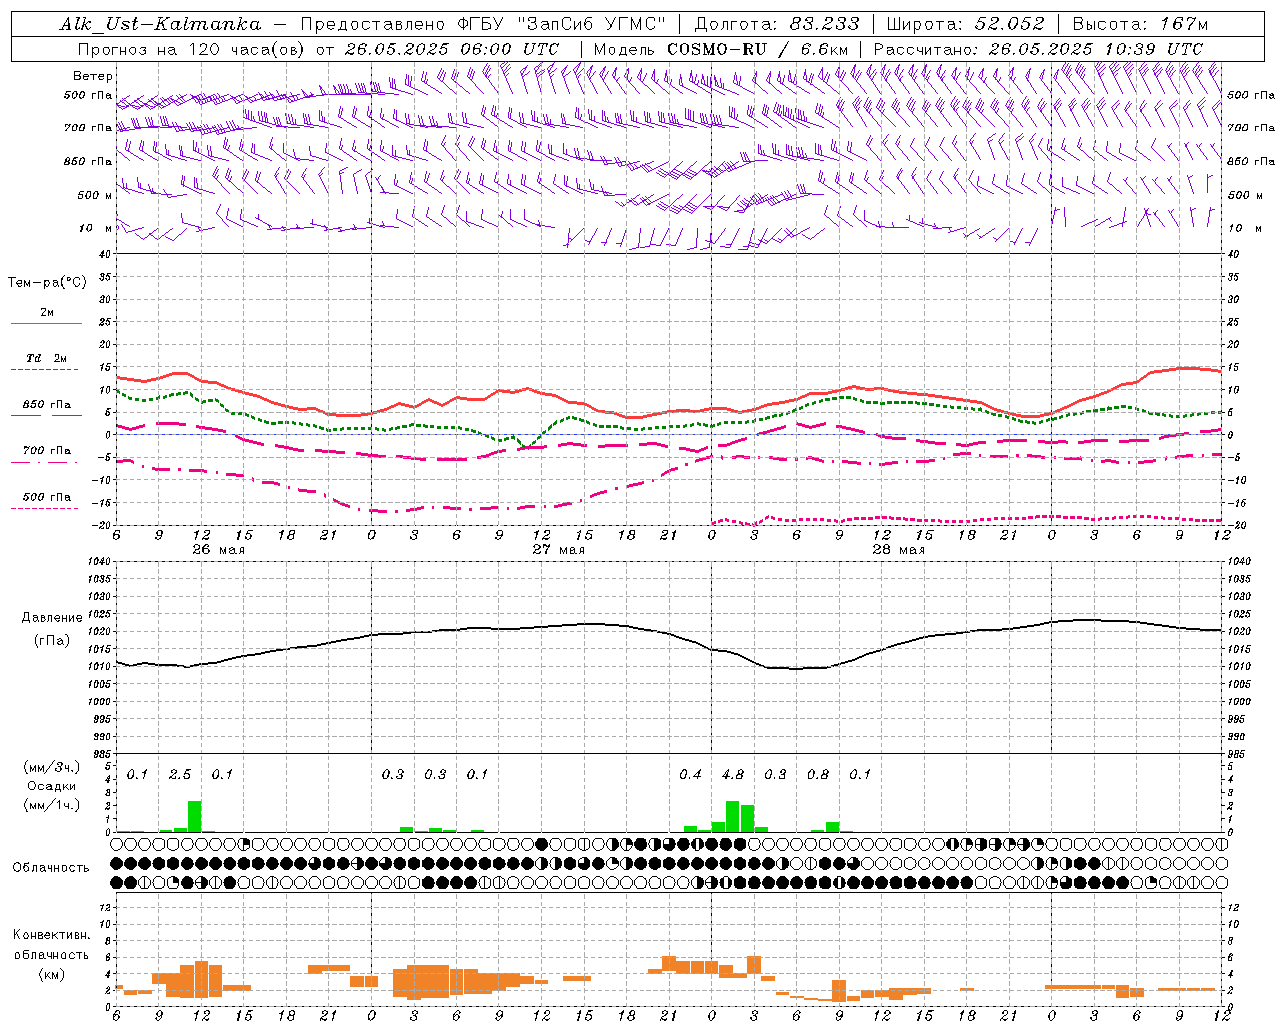Click the red solid line sample for 2м legend
This screenshot has width=1280, height=1024.
tap(46, 324)
